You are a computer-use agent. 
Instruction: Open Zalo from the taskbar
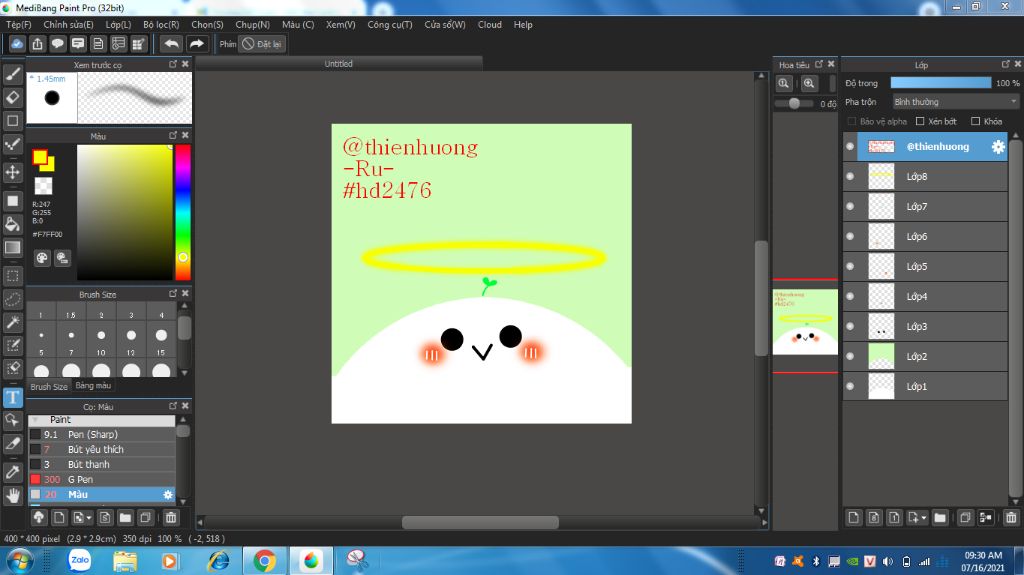[x=80, y=561]
